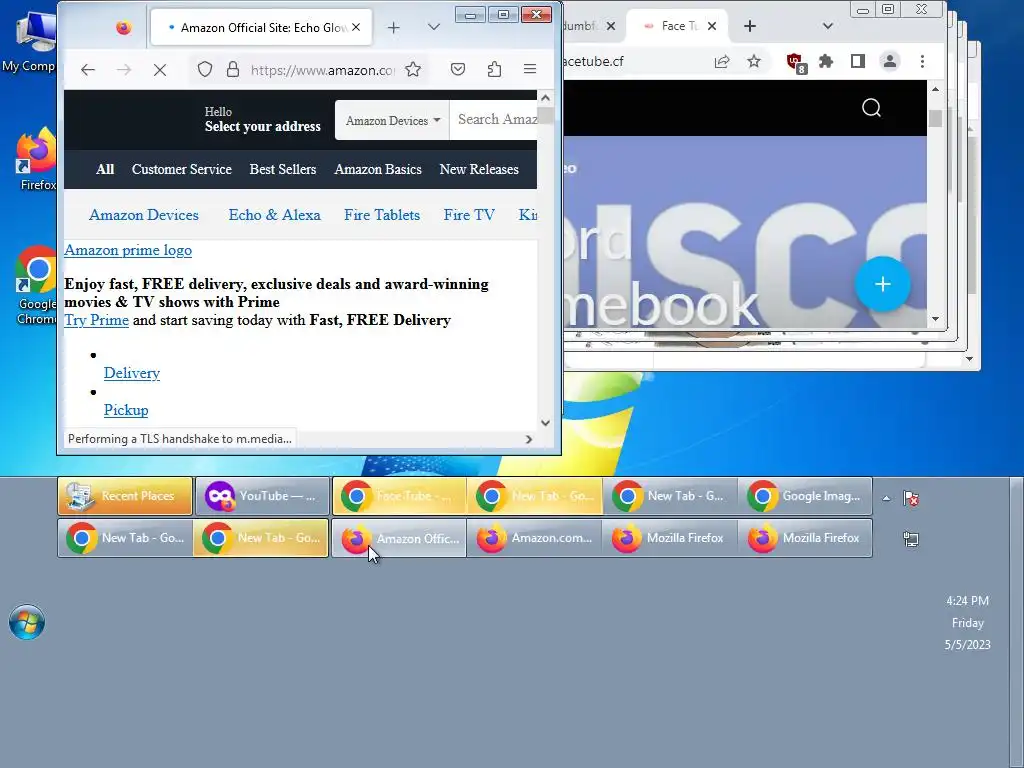Screen dimensions: 1024x768
Task: Open the Chrome three-dot menu
Action: (922, 61)
